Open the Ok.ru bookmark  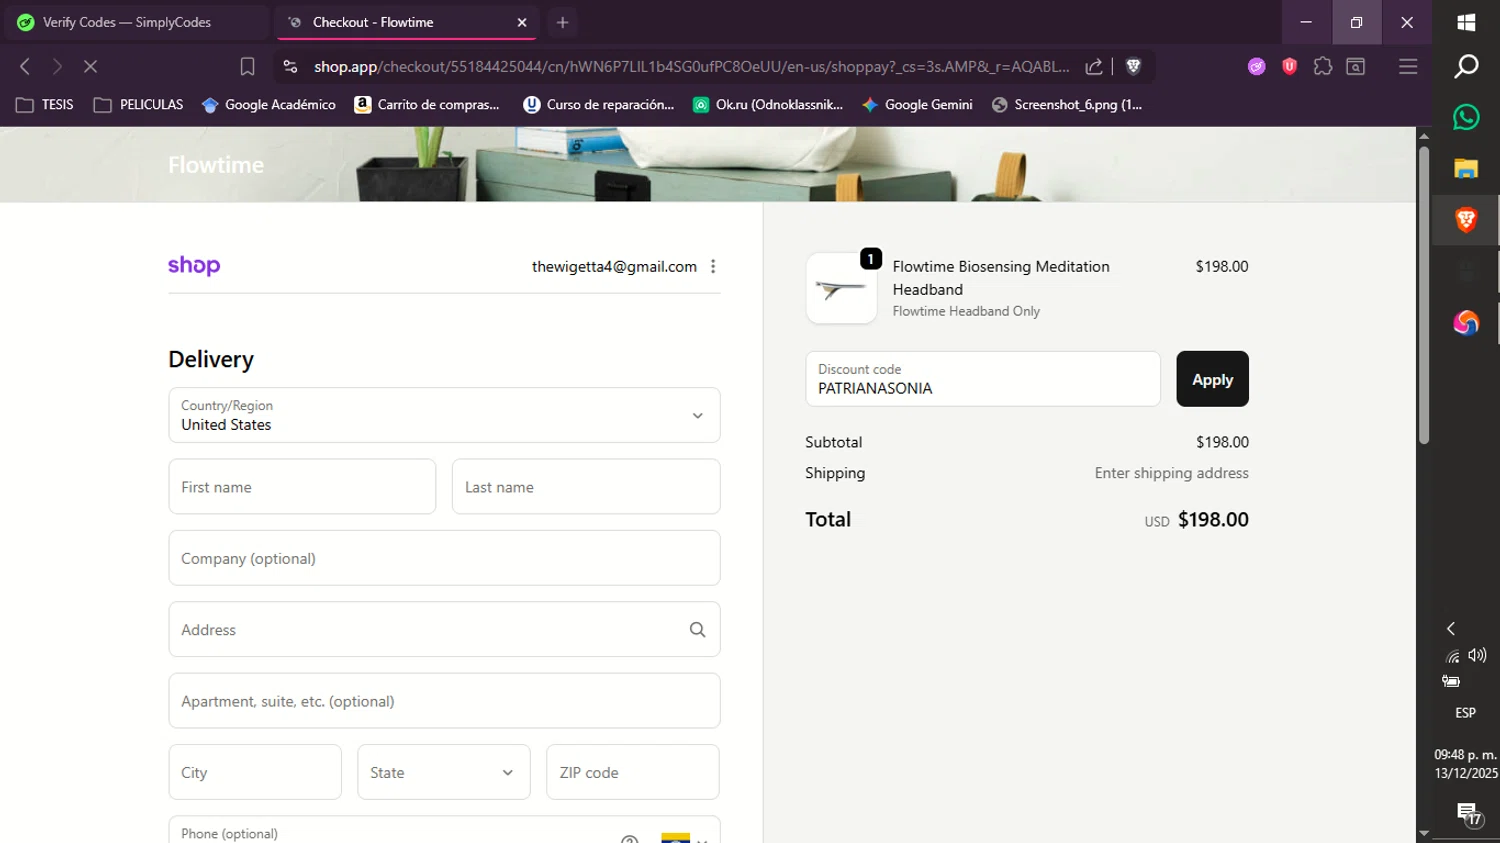[768, 104]
